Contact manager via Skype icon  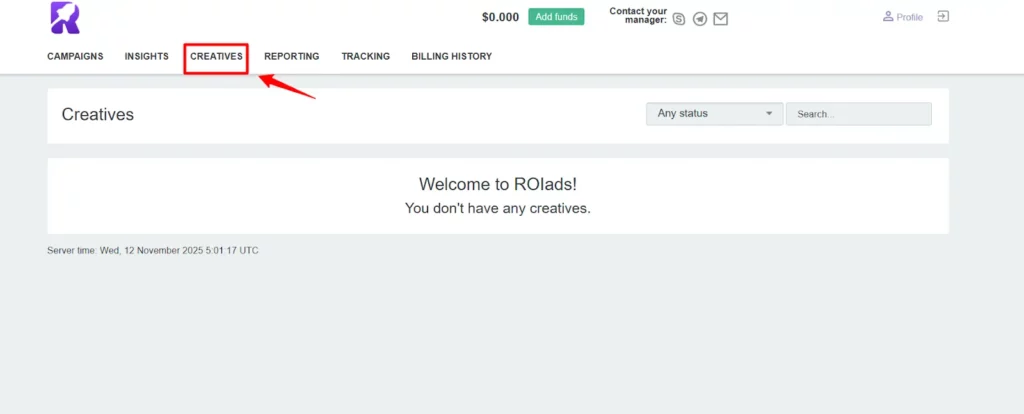pos(679,20)
